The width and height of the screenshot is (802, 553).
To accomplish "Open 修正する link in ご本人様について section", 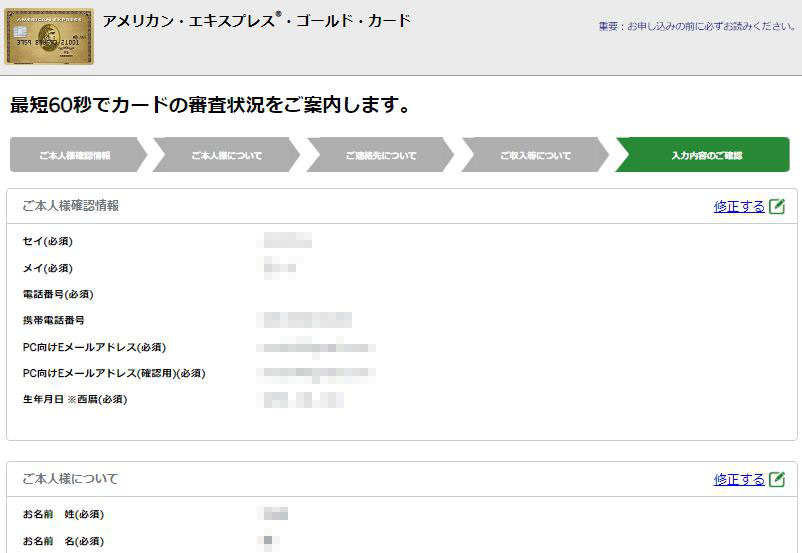I will pyautogui.click(x=739, y=480).
